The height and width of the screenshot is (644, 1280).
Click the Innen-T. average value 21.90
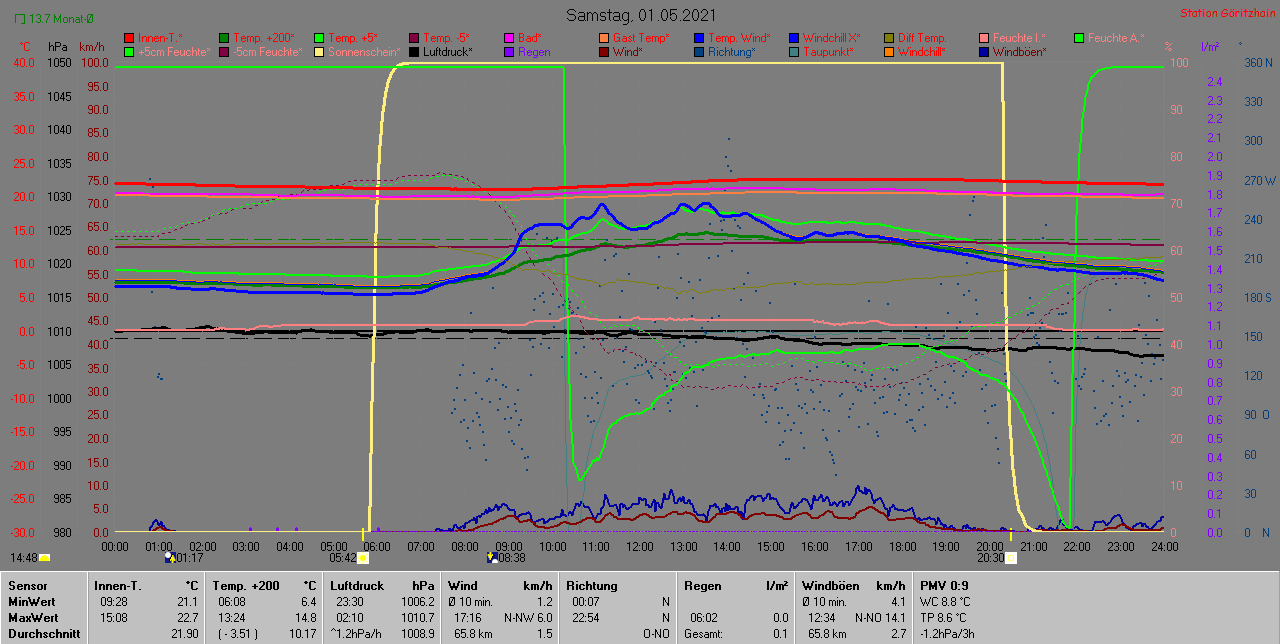[184, 634]
